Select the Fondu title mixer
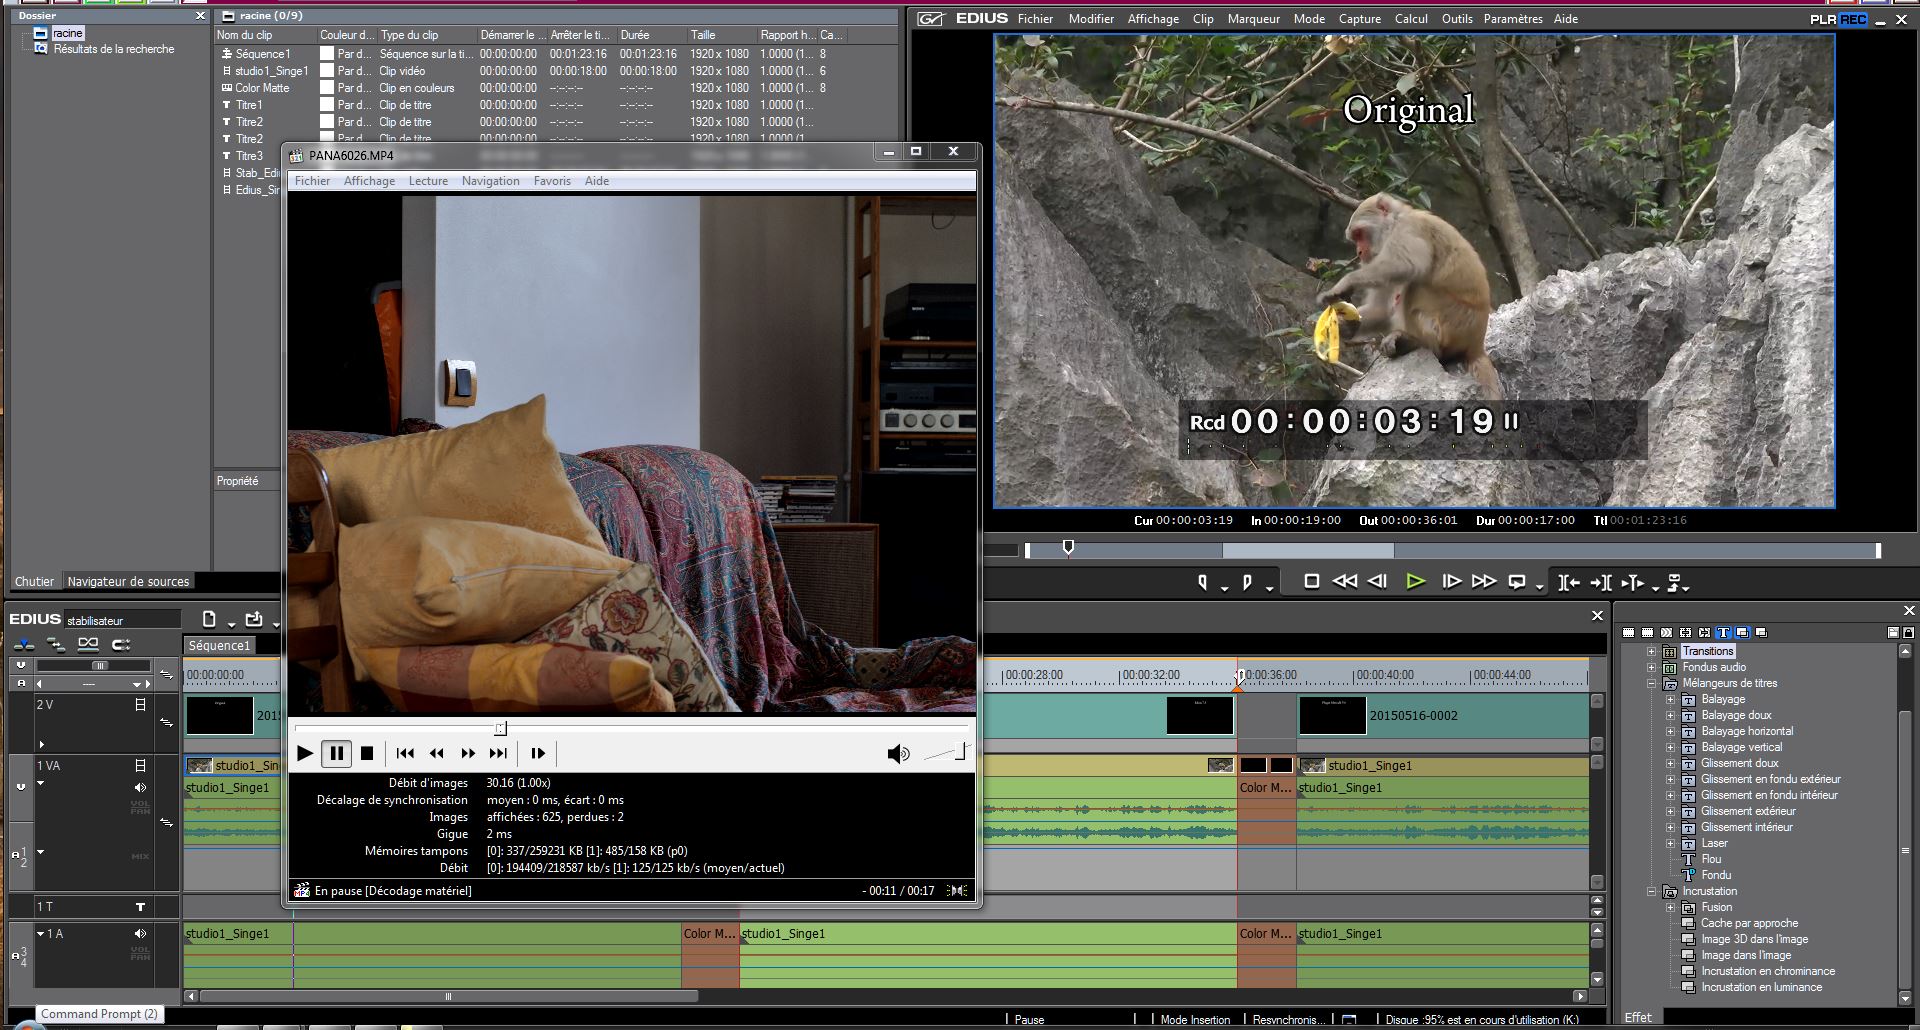The image size is (1920, 1030). [1716, 875]
